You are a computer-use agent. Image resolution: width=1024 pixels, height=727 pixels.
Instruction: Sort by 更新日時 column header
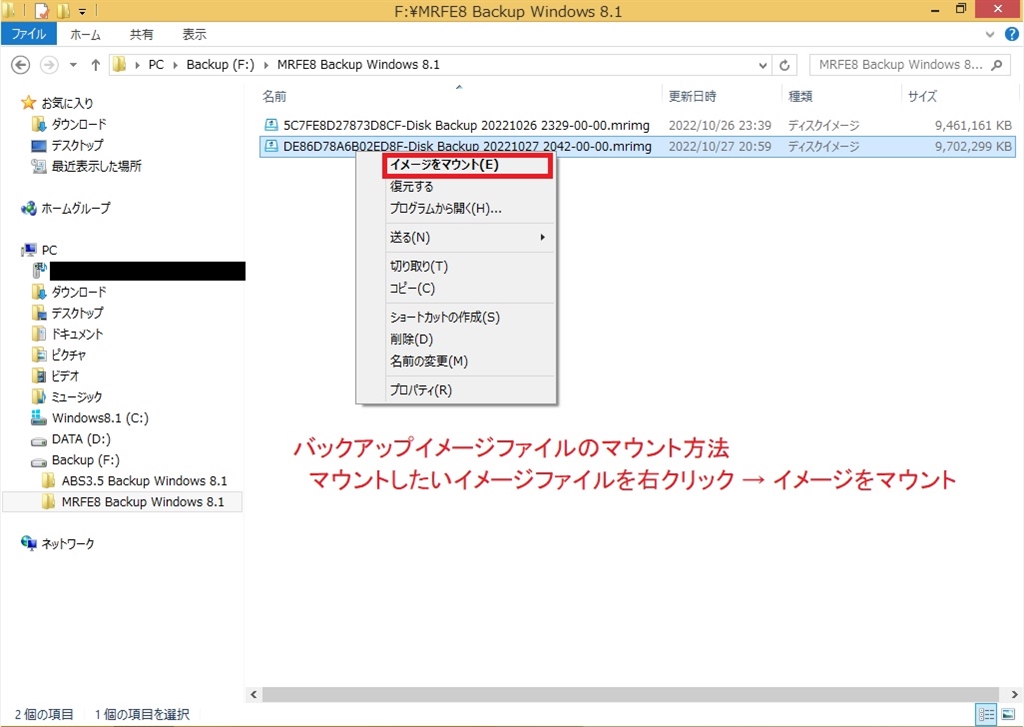coord(692,97)
